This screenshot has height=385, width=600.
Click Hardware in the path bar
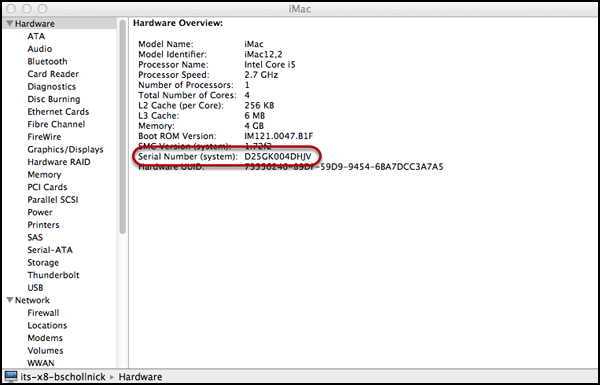point(140,377)
